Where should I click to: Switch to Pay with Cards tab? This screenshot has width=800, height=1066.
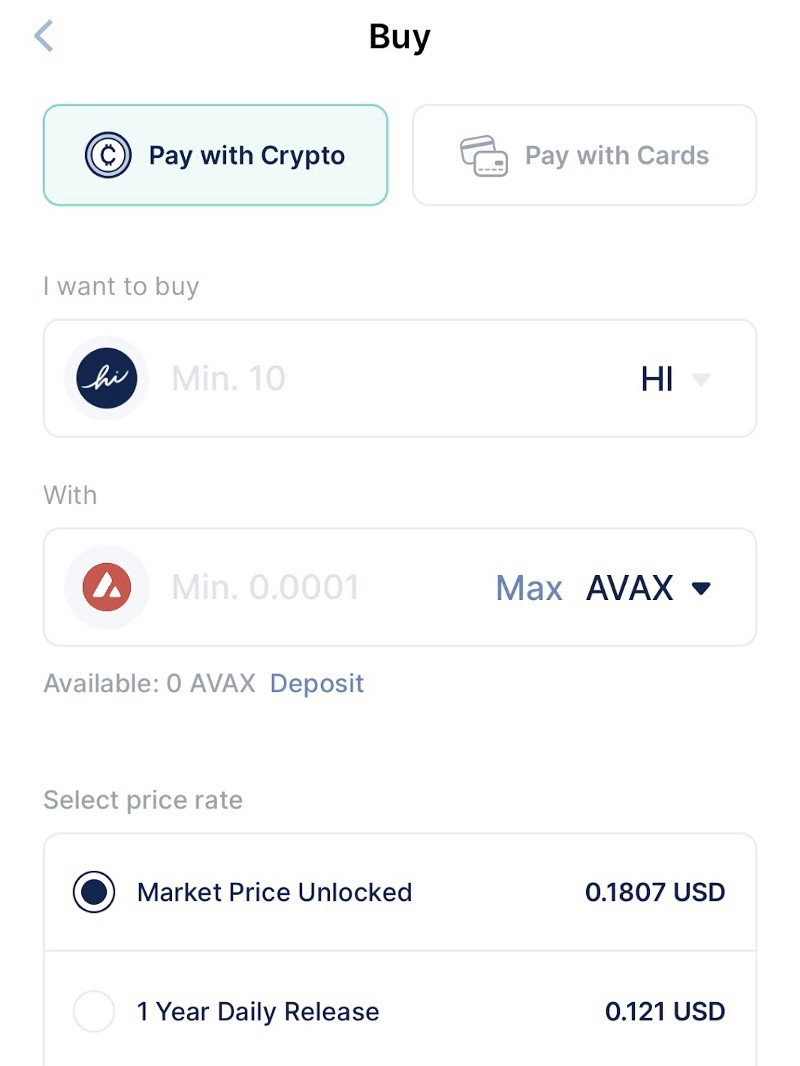585,155
